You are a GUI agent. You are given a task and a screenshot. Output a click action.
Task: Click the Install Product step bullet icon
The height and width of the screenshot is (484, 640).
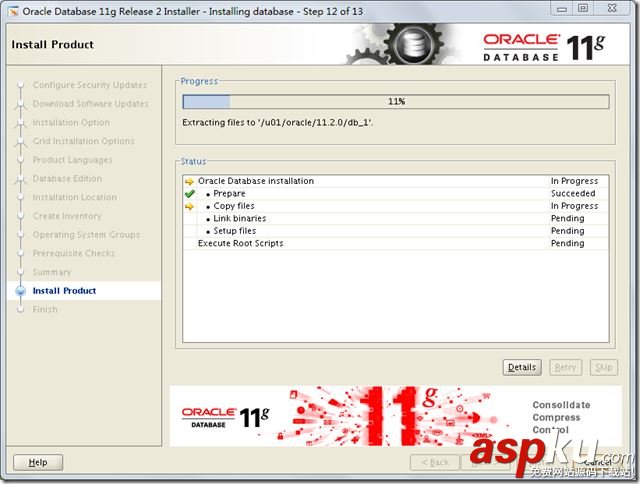[x=20, y=291]
